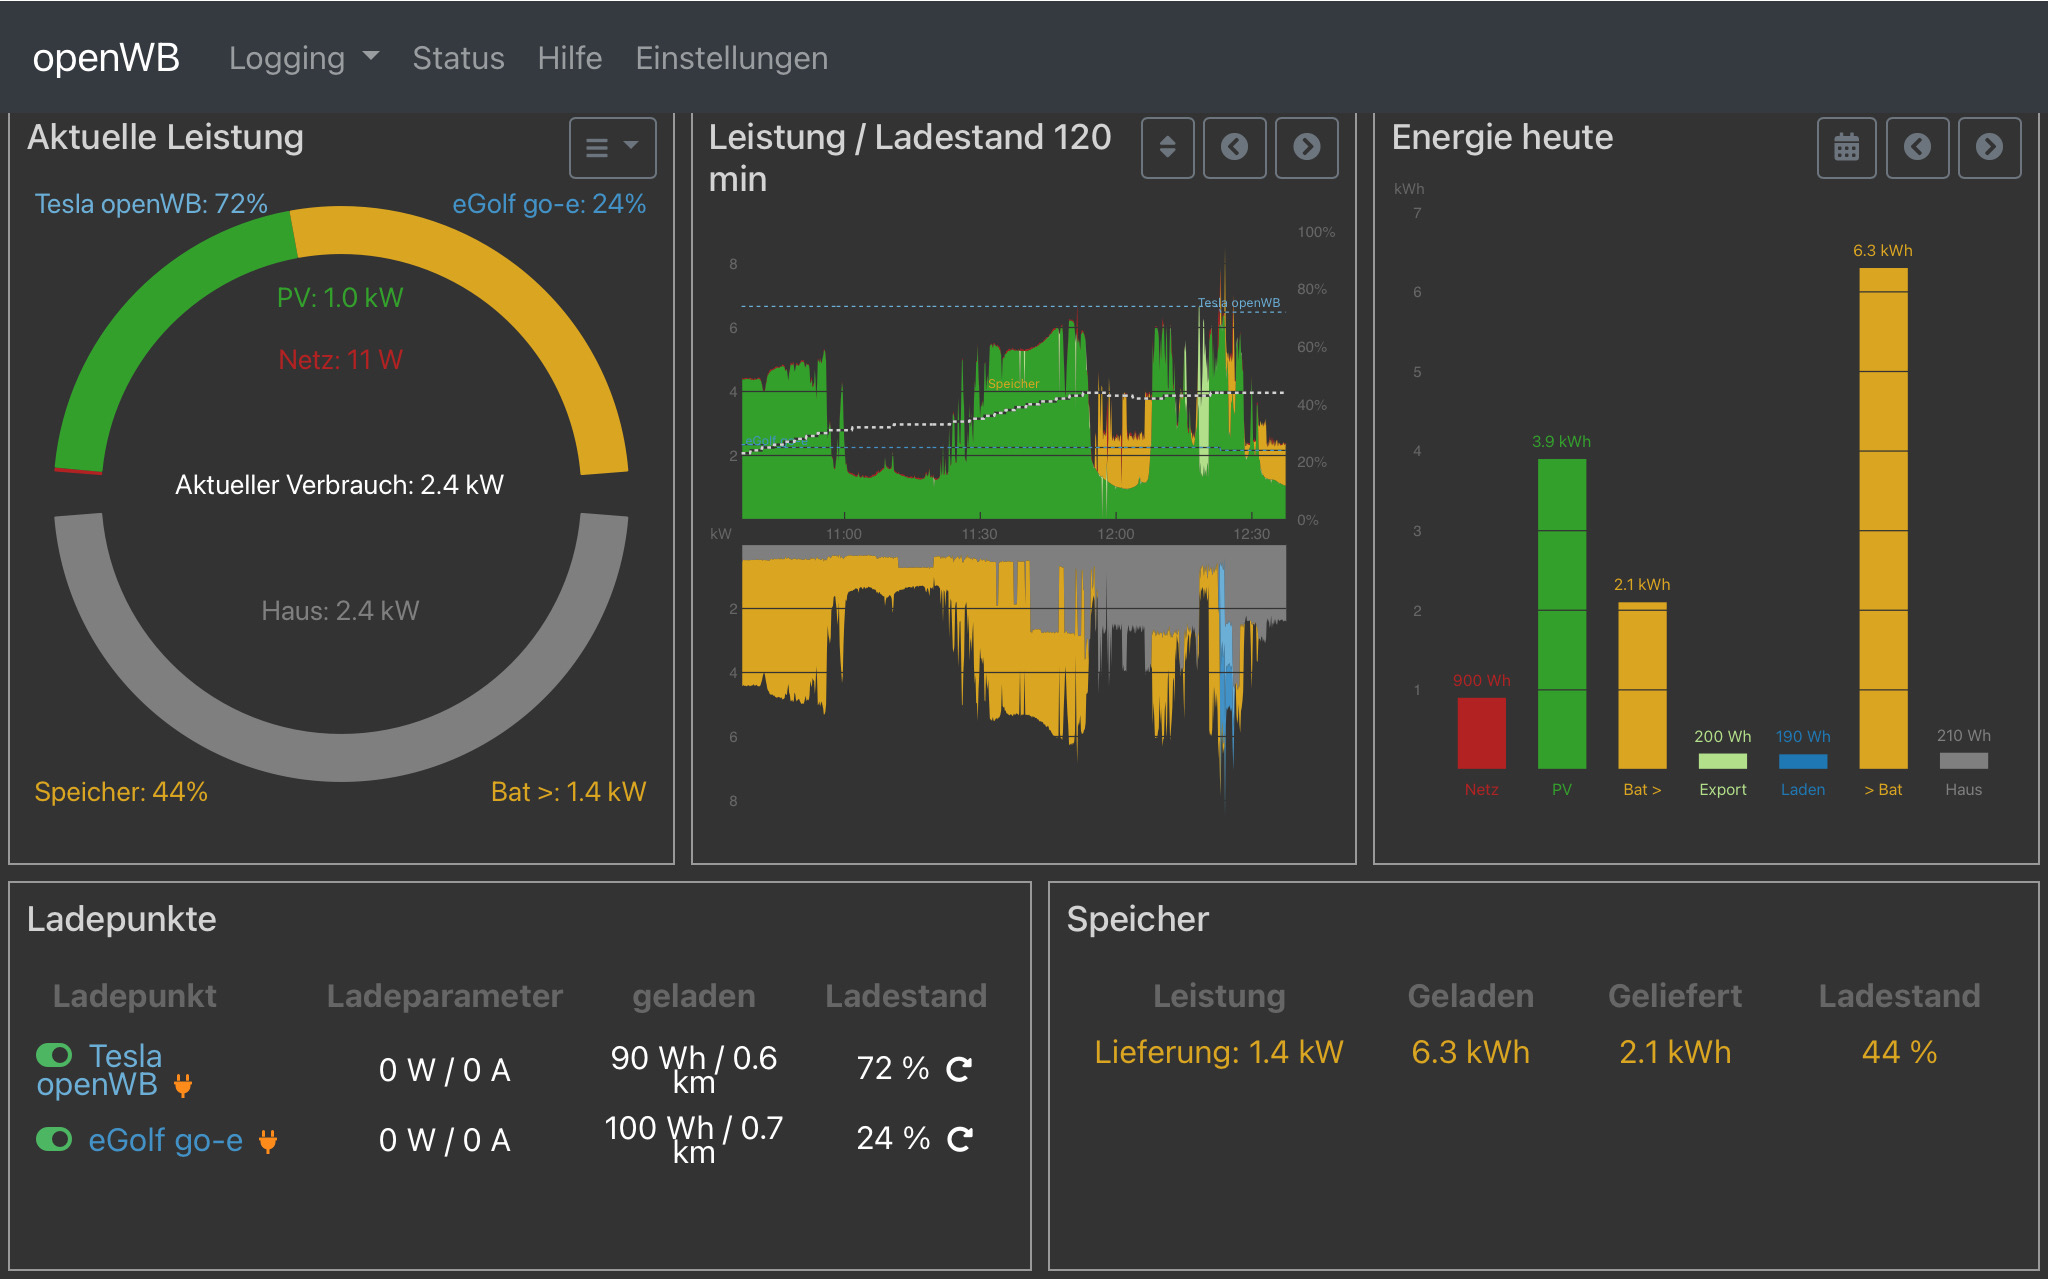The width and height of the screenshot is (2048, 1279).
Task: Click the plug icon next to eGolf go-e
Action: [268, 1141]
